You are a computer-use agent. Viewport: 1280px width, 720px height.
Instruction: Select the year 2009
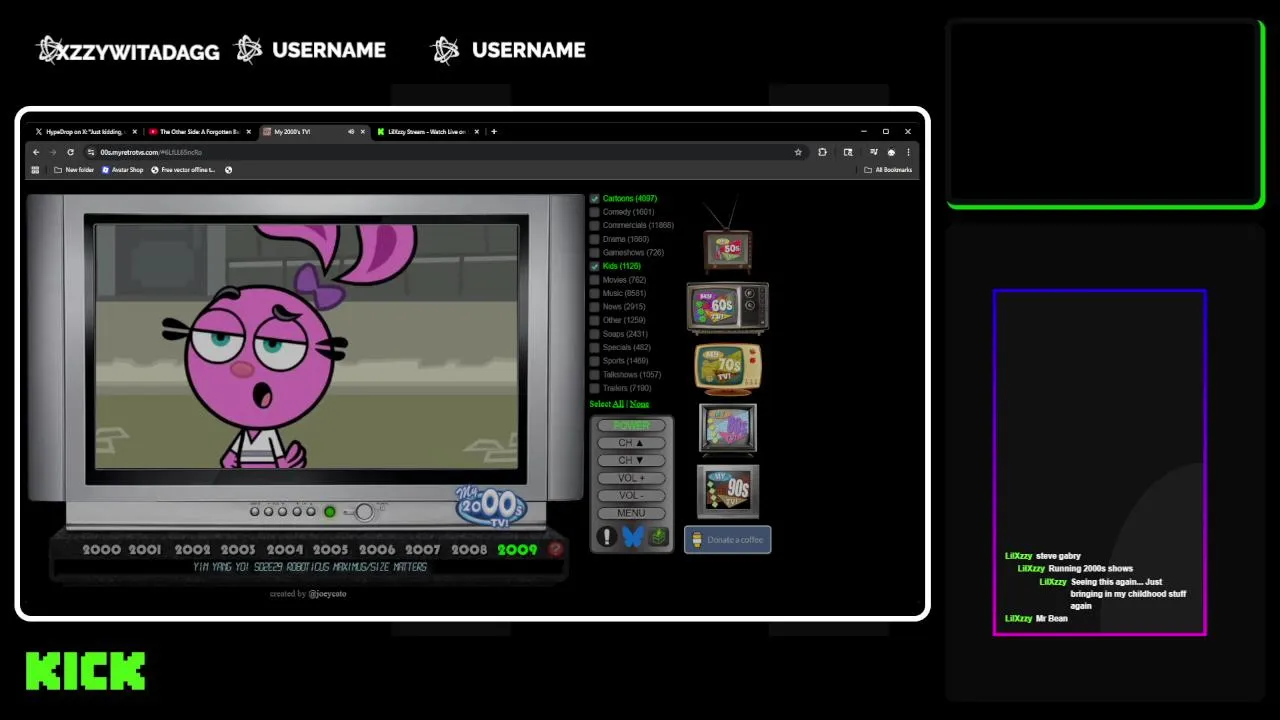coord(517,549)
